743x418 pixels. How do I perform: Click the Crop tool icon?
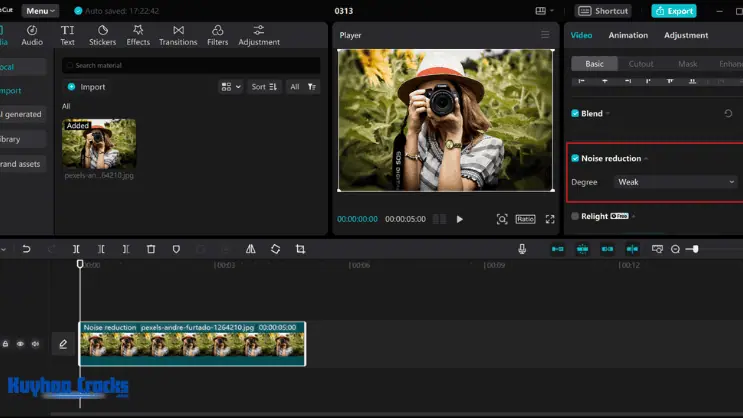tap(300, 249)
